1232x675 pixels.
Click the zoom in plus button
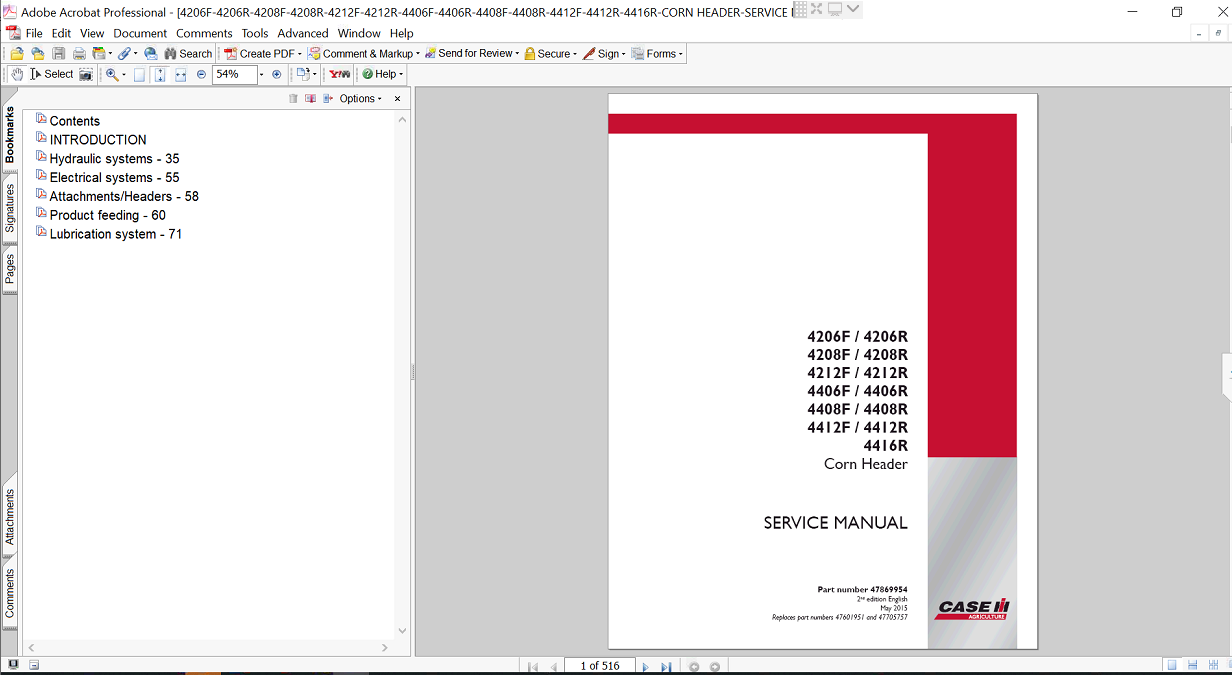277,74
